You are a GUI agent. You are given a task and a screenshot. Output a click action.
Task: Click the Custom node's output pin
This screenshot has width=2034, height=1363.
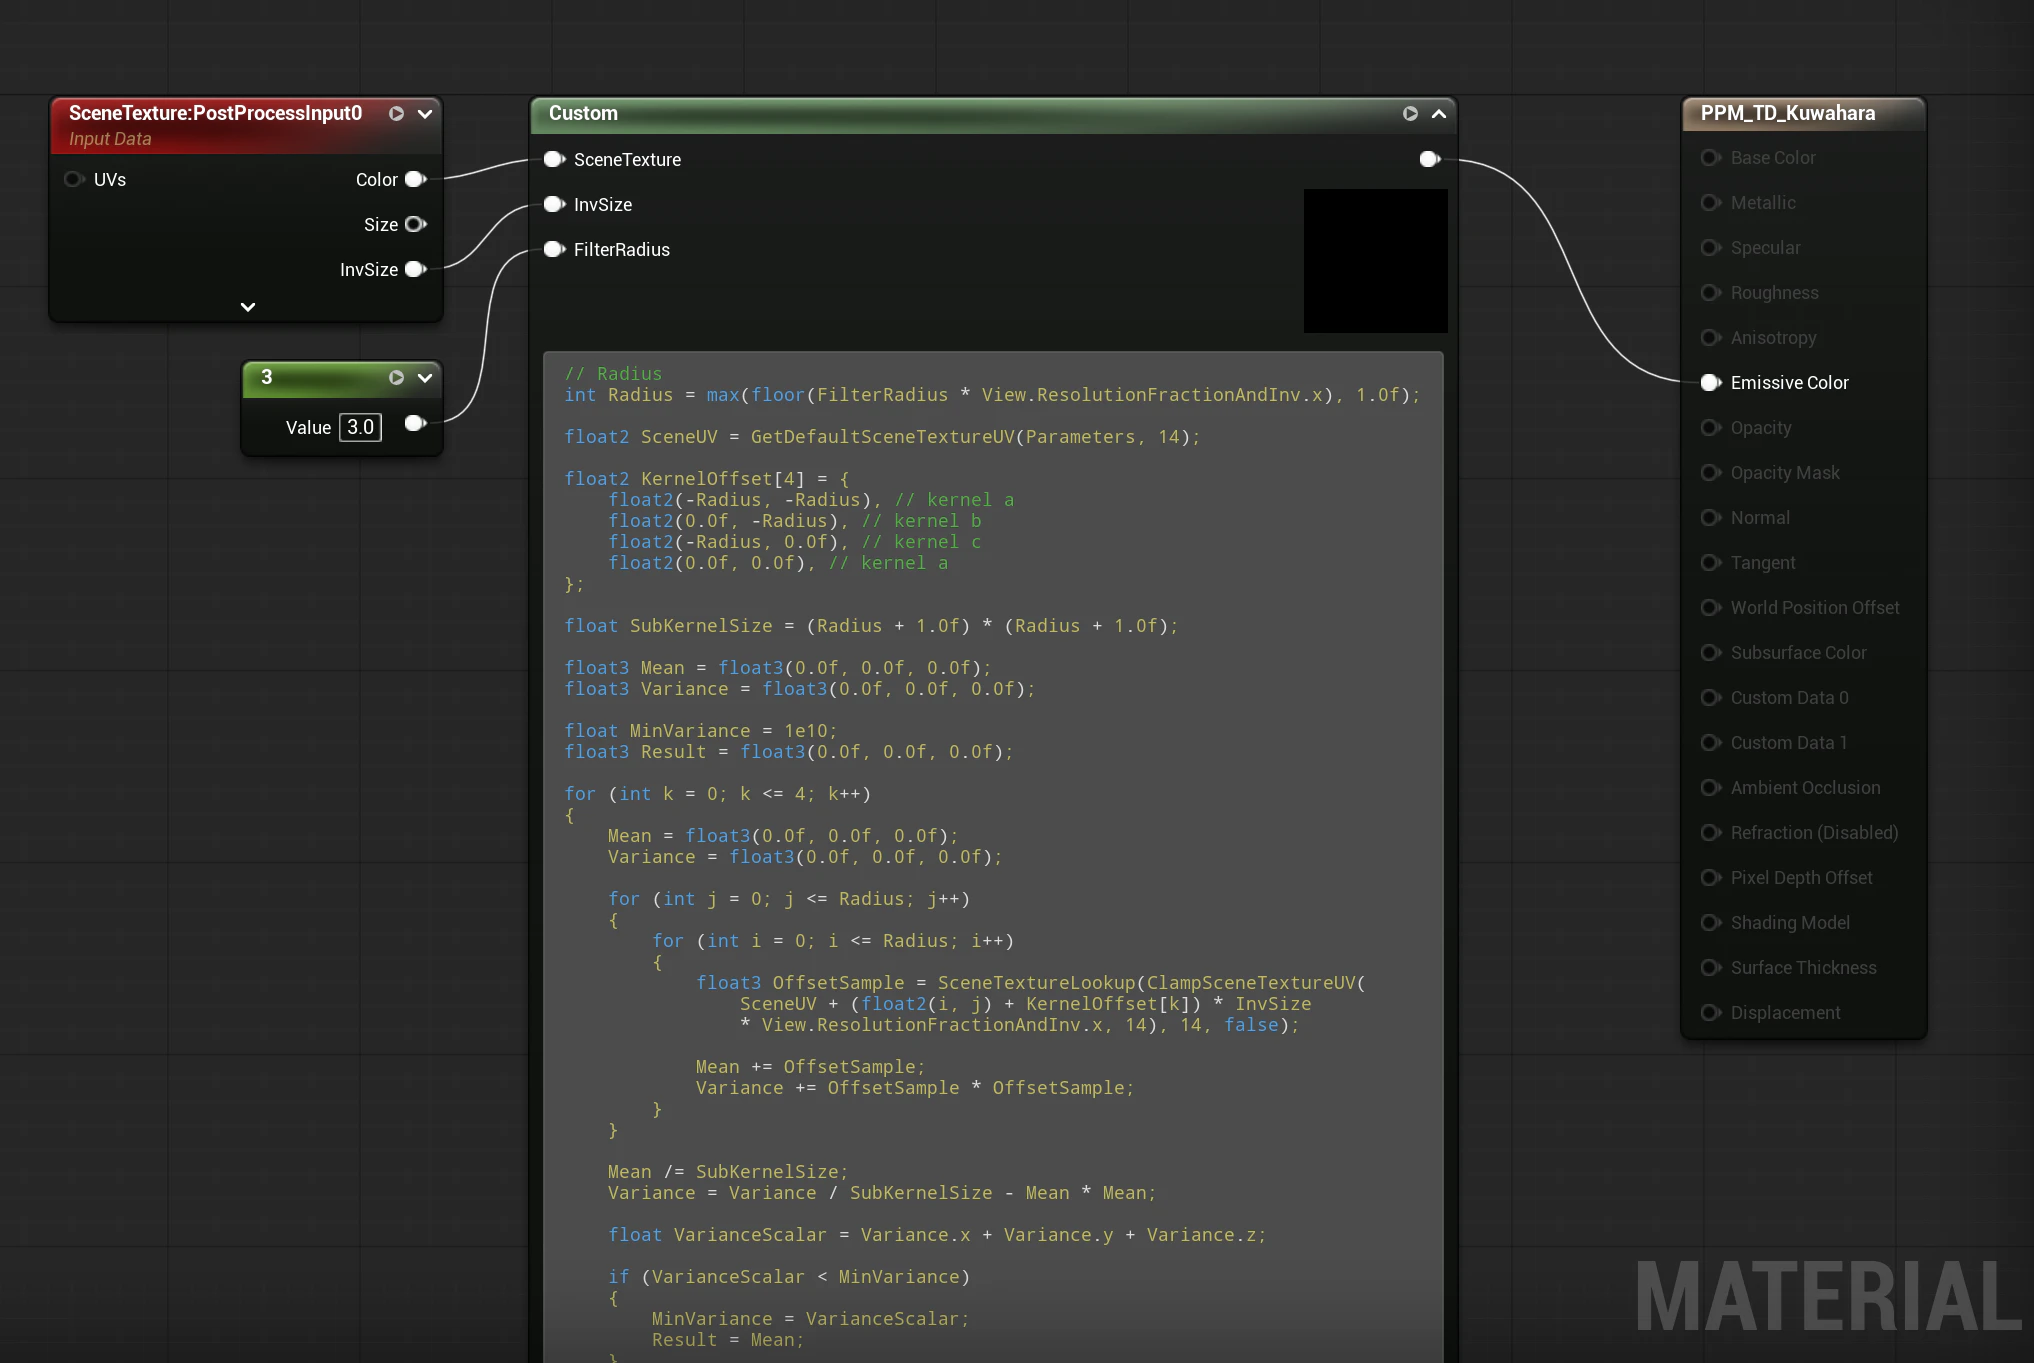pos(1429,159)
